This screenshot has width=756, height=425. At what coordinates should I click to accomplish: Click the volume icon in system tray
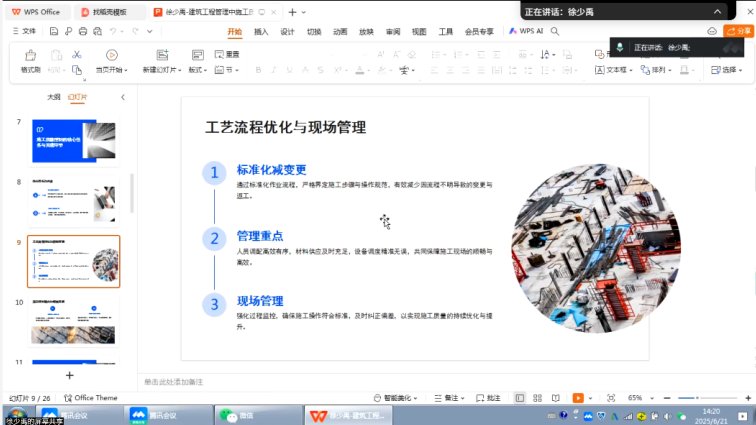click(x=667, y=416)
